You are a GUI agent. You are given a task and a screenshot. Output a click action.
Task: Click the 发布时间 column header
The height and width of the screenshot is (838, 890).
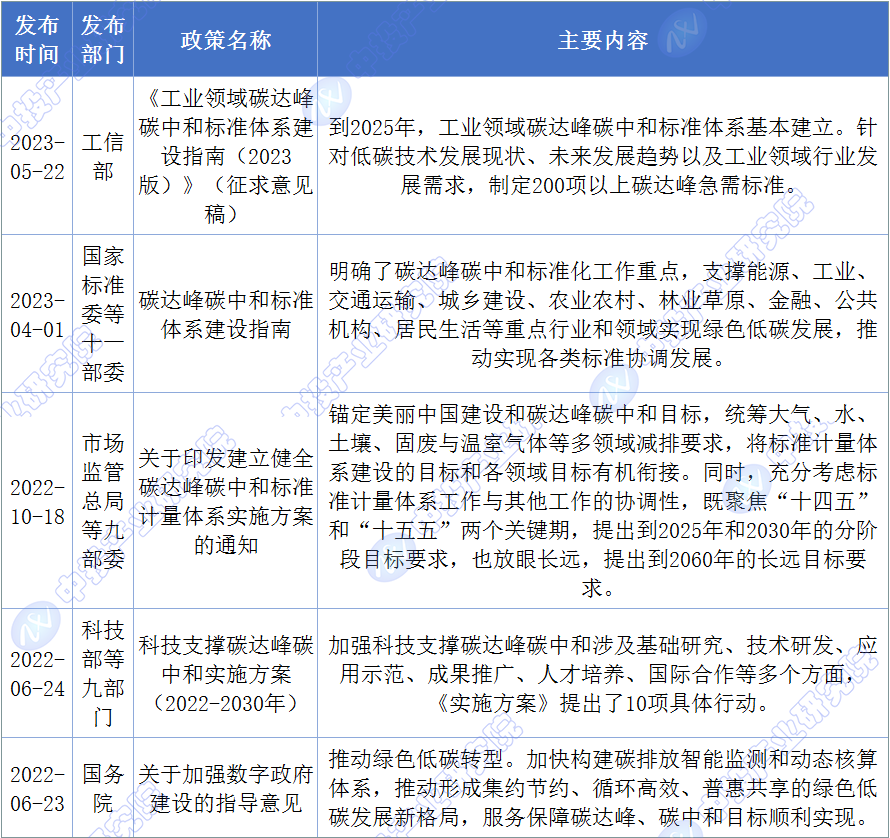[37, 40]
